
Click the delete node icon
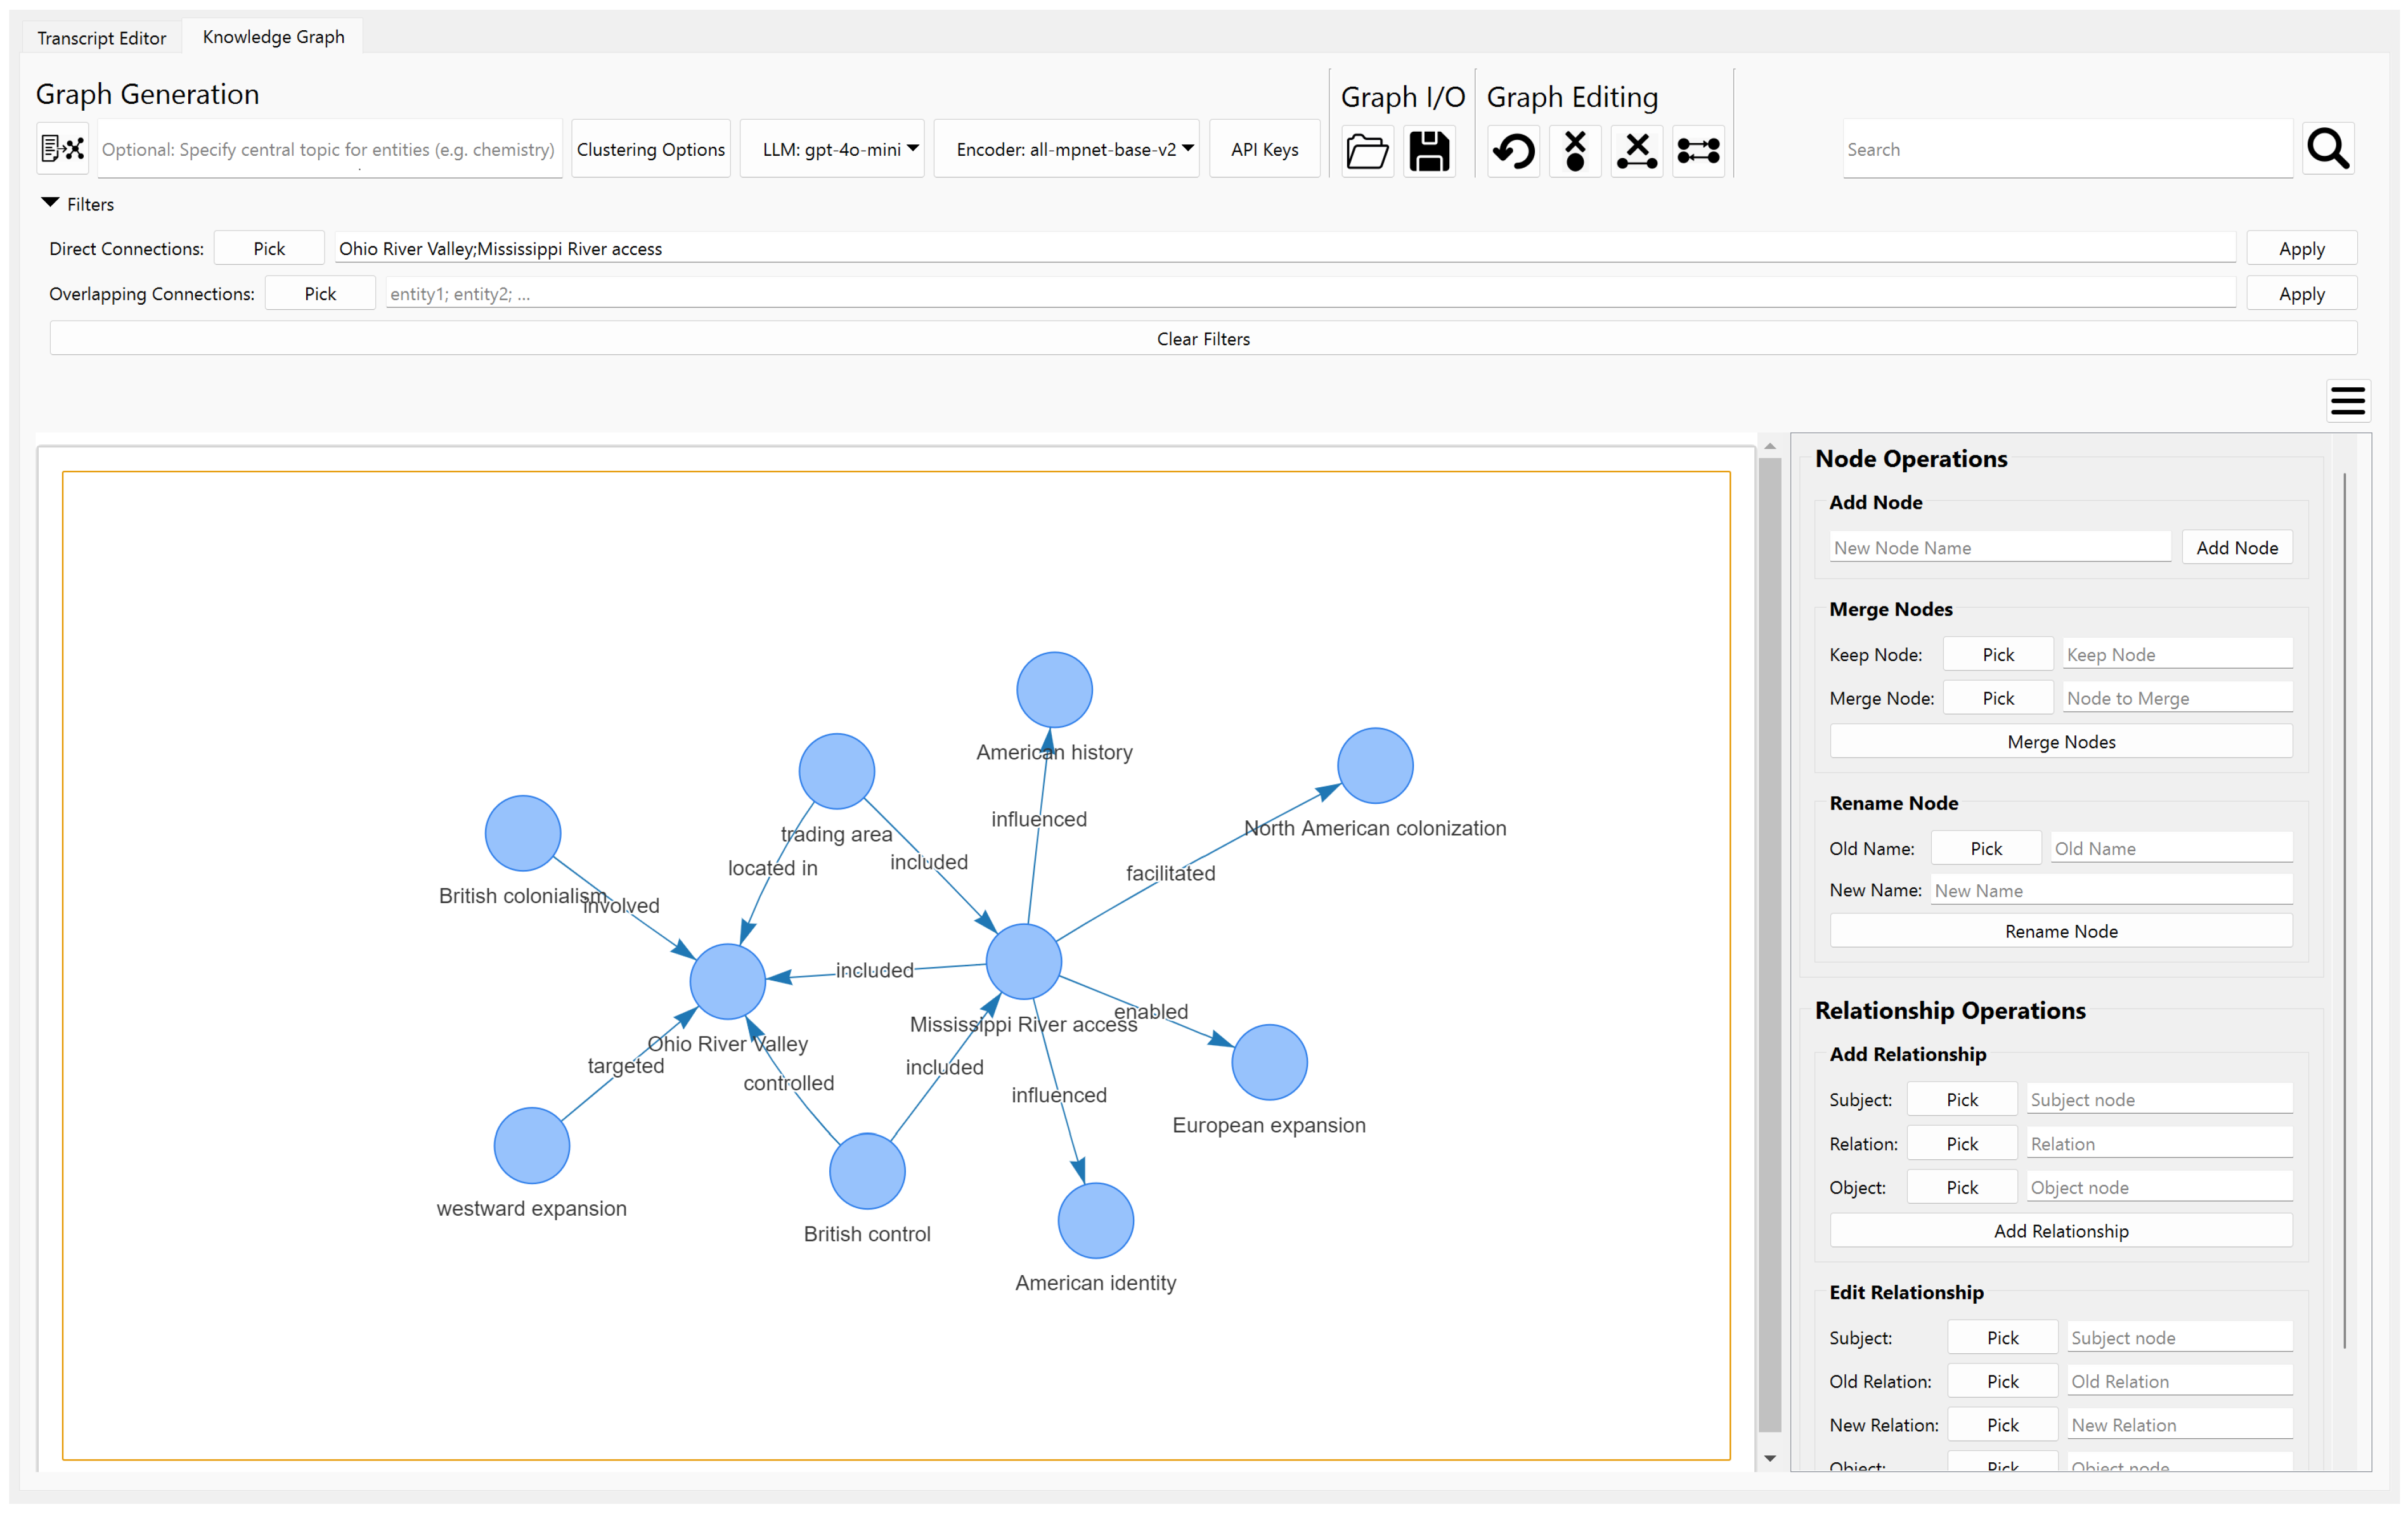[1575, 151]
